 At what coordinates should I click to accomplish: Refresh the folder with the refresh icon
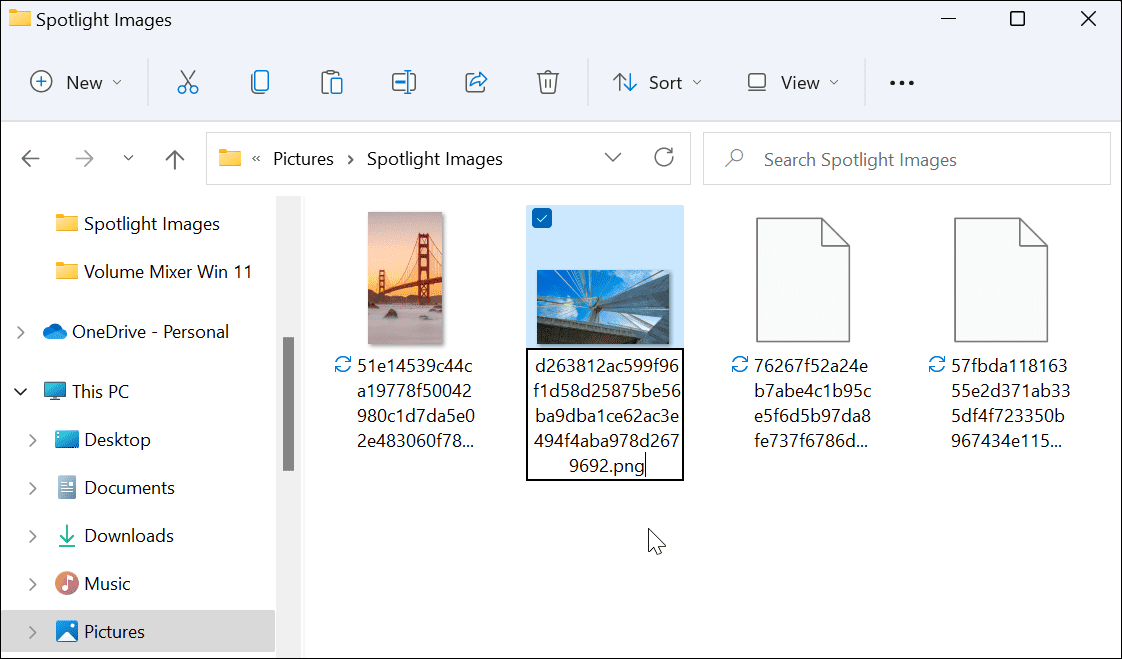tap(664, 158)
